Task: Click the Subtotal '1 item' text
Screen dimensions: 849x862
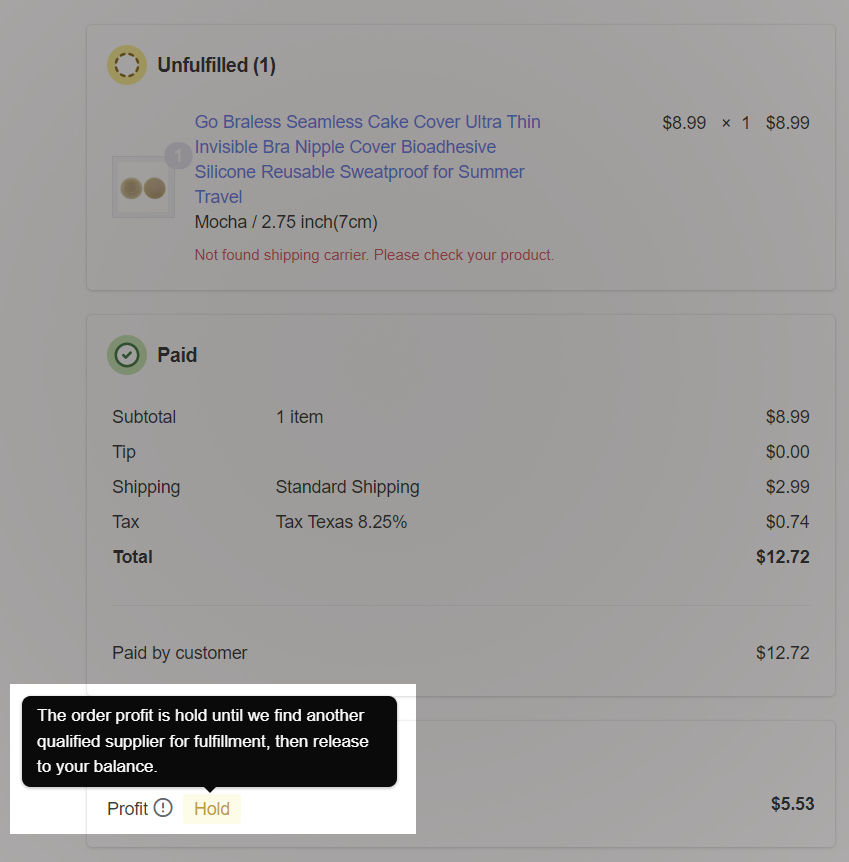Action: pyautogui.click(x=299, y=417)
